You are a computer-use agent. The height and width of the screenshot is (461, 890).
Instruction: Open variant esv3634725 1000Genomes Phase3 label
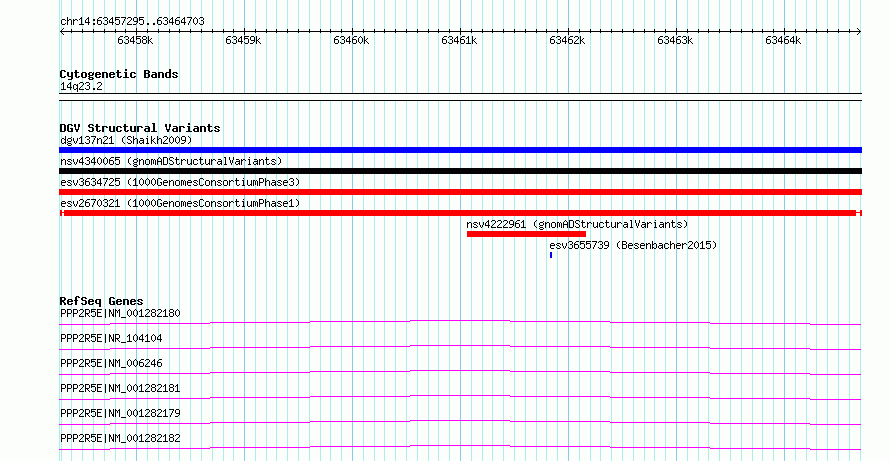tap(180, 182)
